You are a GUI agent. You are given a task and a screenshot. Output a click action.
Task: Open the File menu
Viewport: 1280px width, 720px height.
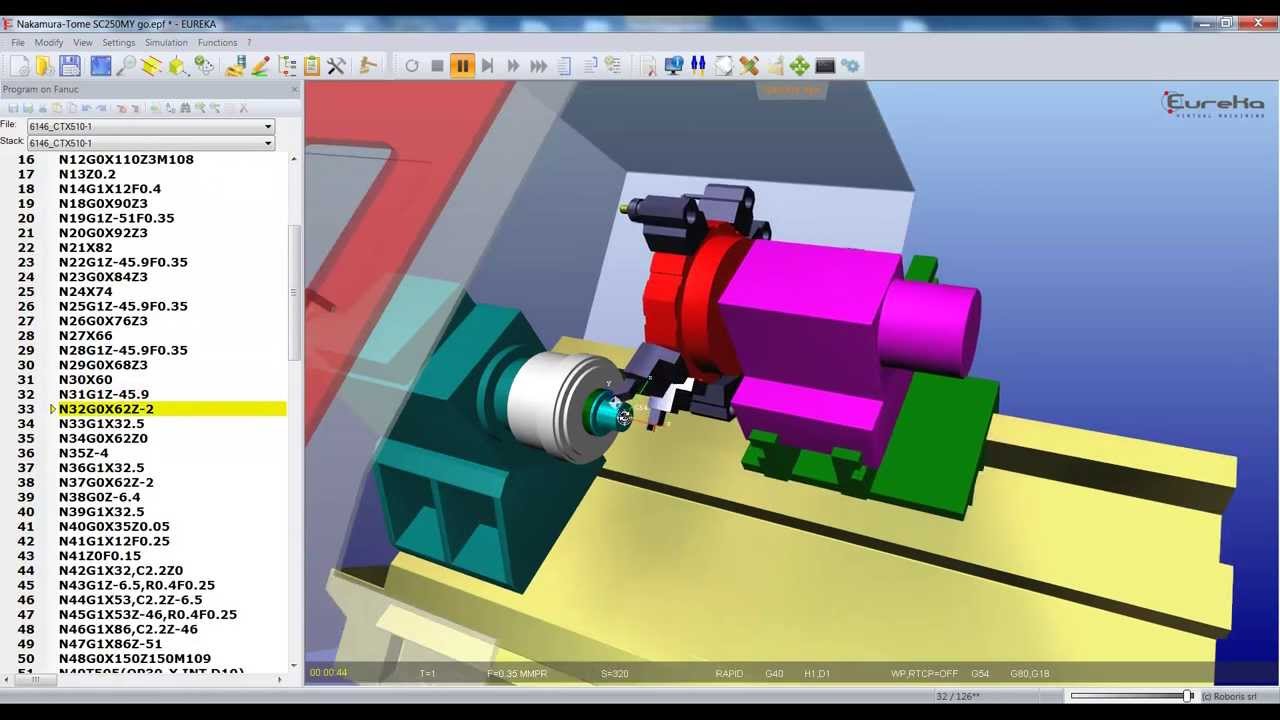pyautogui.click(x=18, y=43)
